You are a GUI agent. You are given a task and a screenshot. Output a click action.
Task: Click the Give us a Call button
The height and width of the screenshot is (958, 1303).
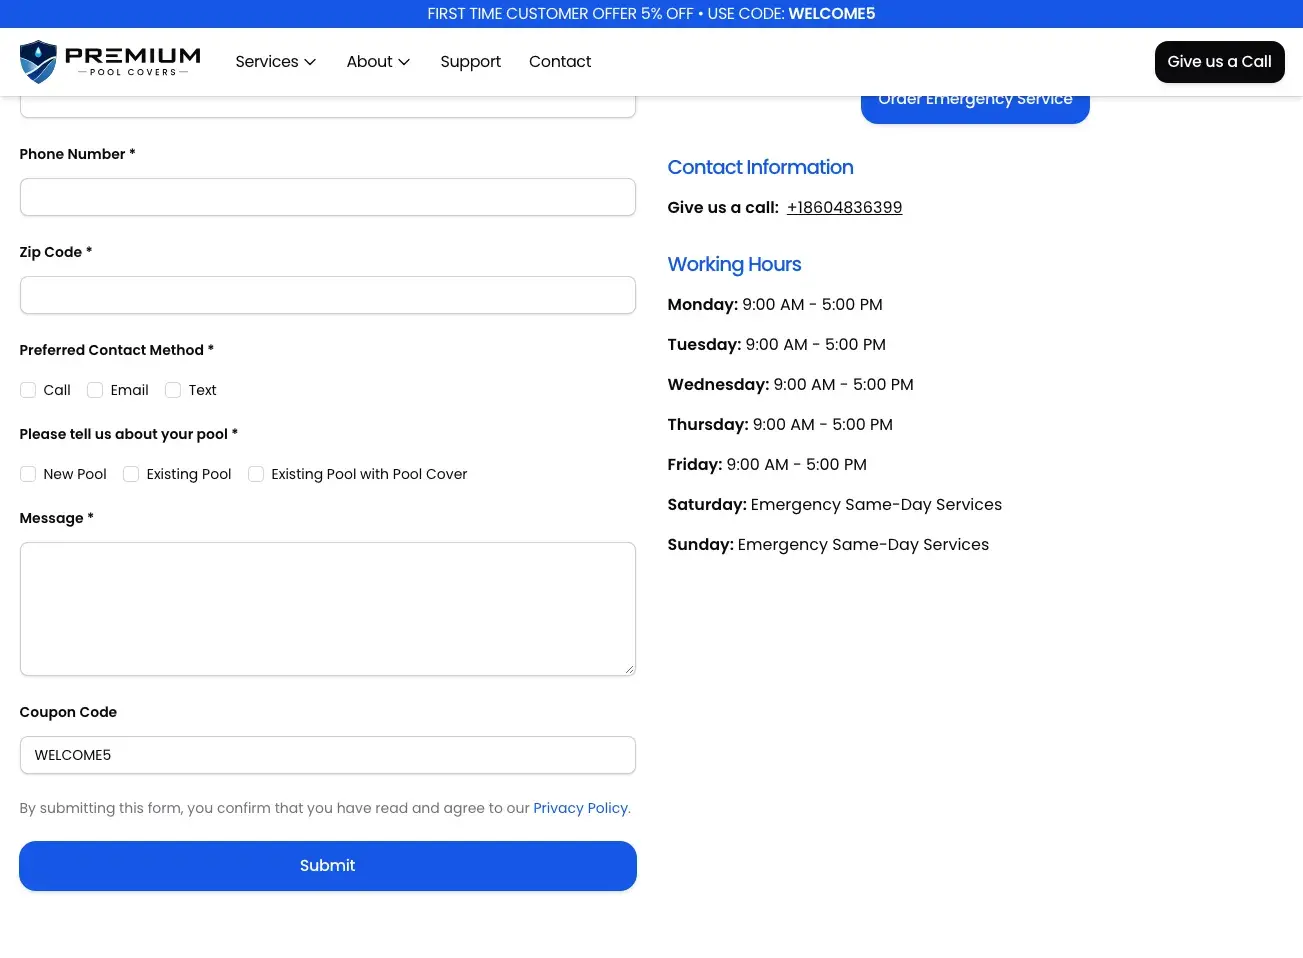pos(1219,62)
